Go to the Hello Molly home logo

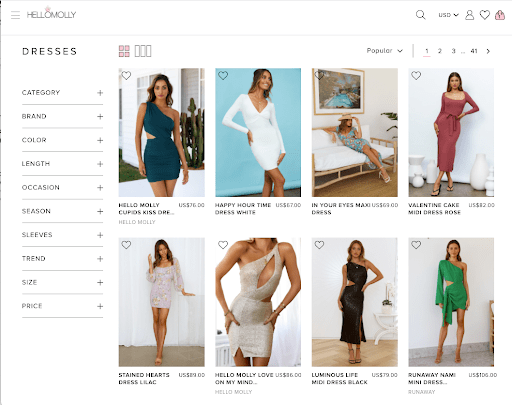pos(51,14)
